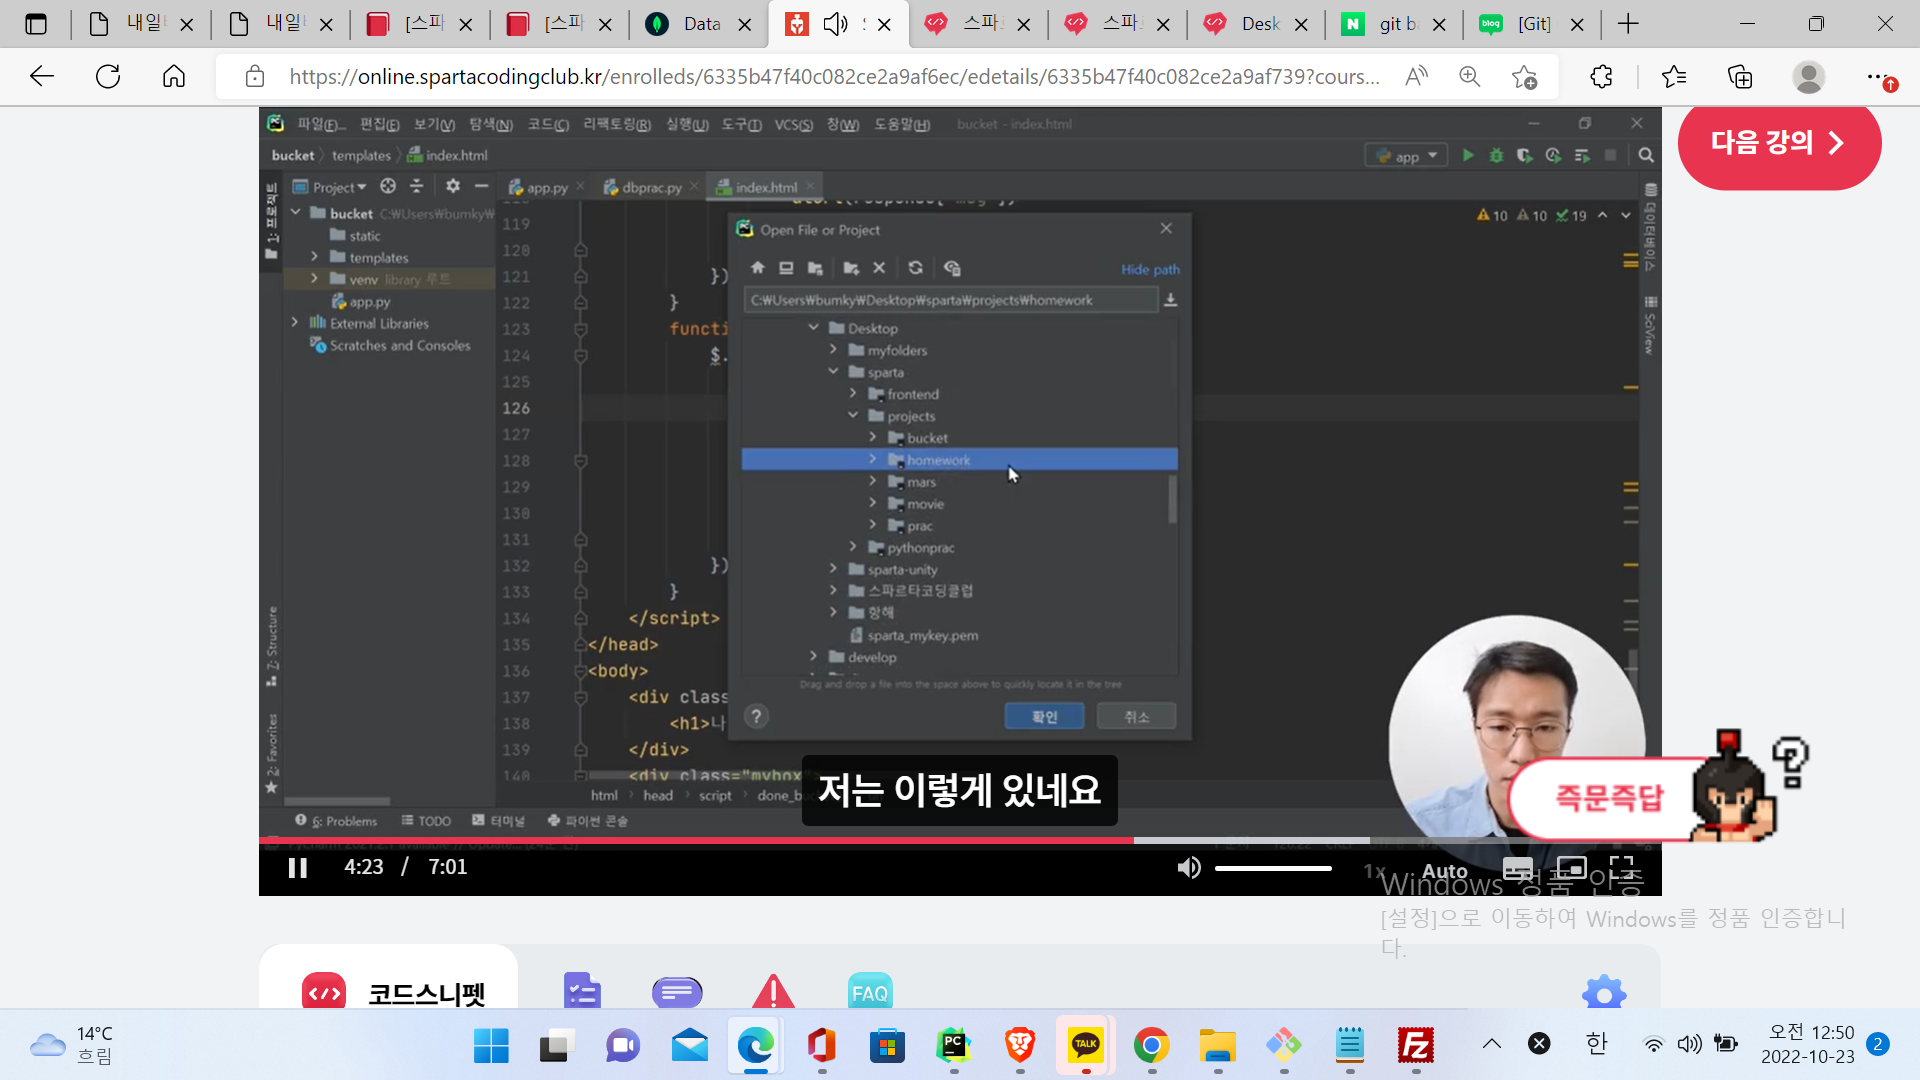The height and width of the screenshot is (1080, 1920).
Task: Open PyCharm from the Windows taskbar
Action: click(953, 1045)
